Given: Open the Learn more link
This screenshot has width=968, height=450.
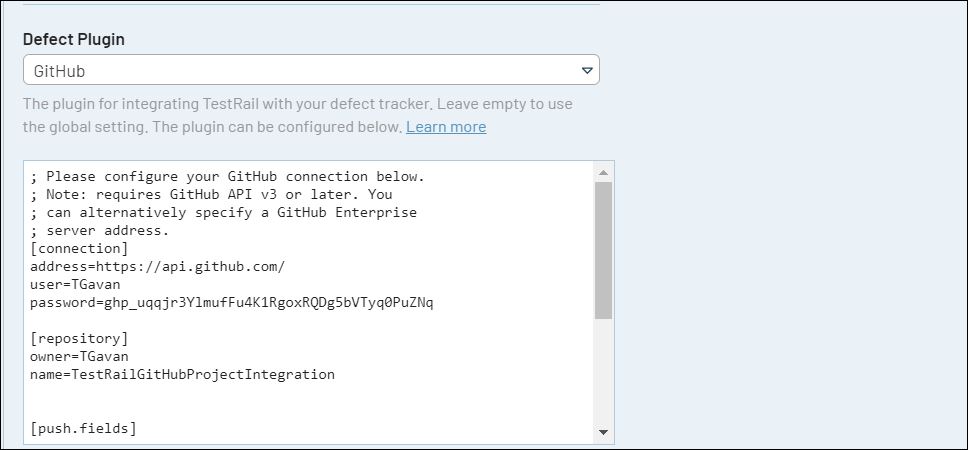Looking at the screenshot, I should [446, 127].
